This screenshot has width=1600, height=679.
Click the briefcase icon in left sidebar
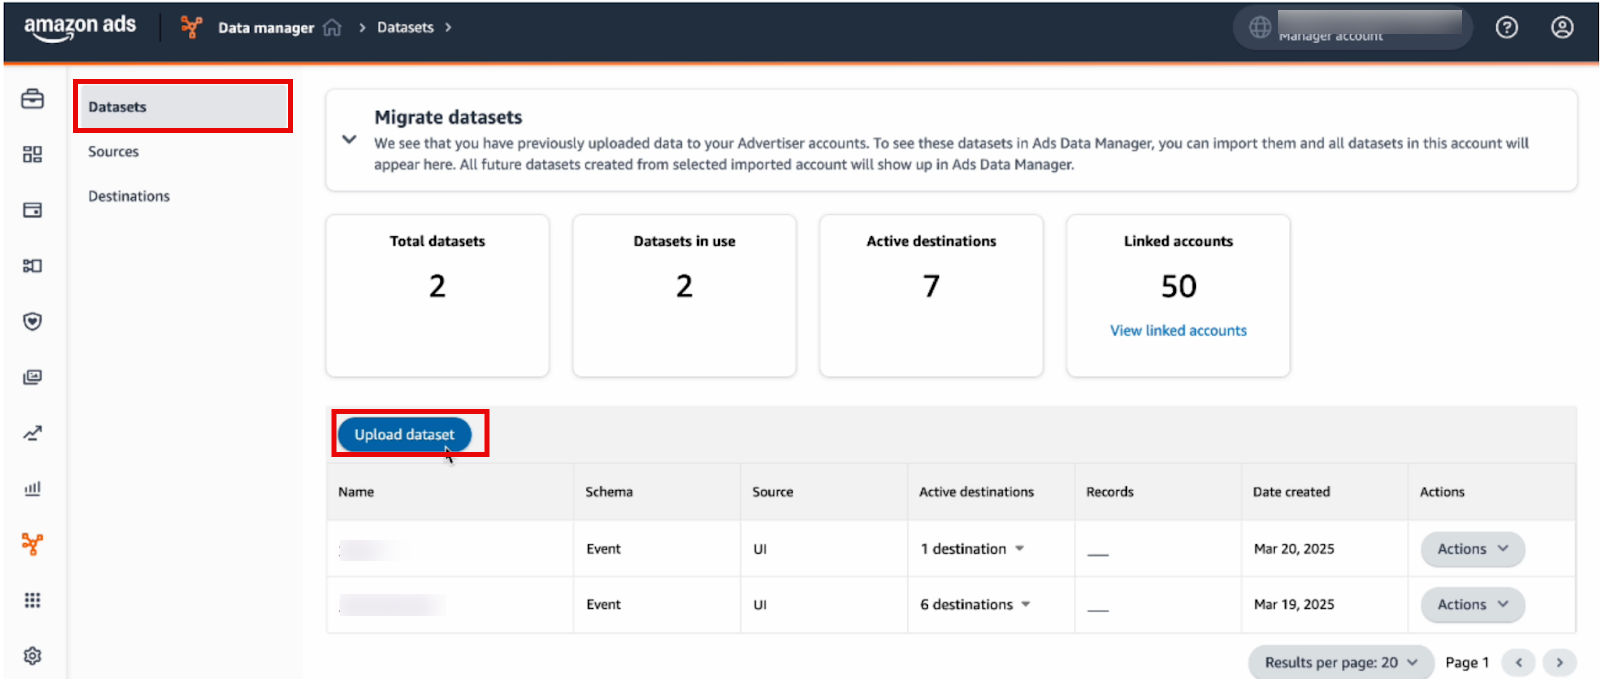pos(32,99)
